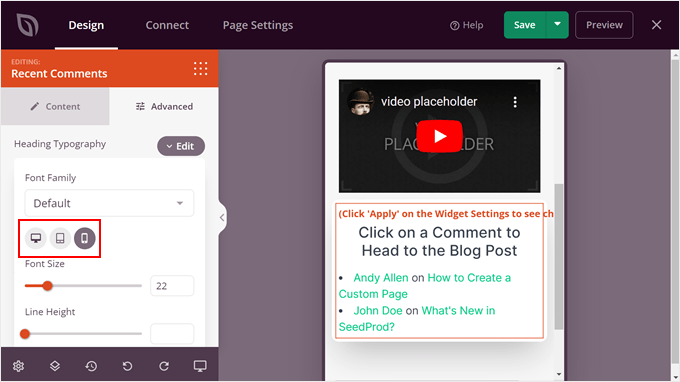The image size is (680, 382).
Task: Click the Preview button
Action: 604,25
